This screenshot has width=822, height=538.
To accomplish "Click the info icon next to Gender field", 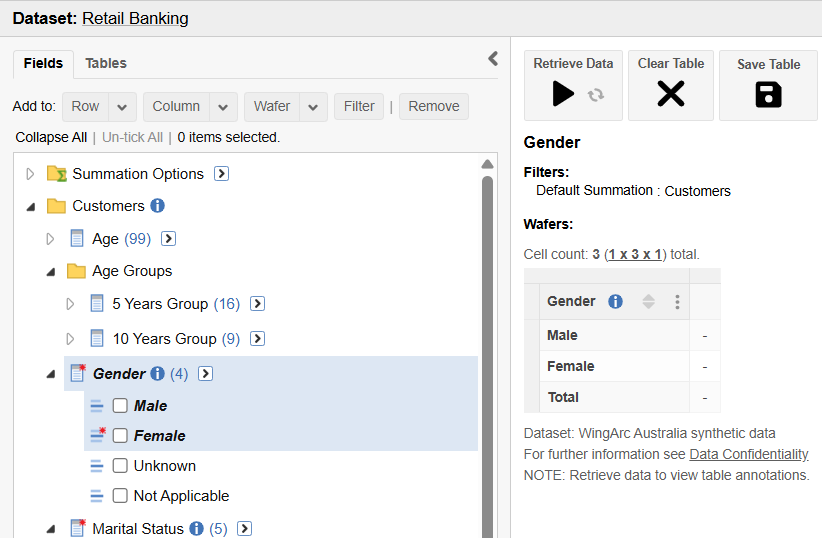I will (157, 374).
